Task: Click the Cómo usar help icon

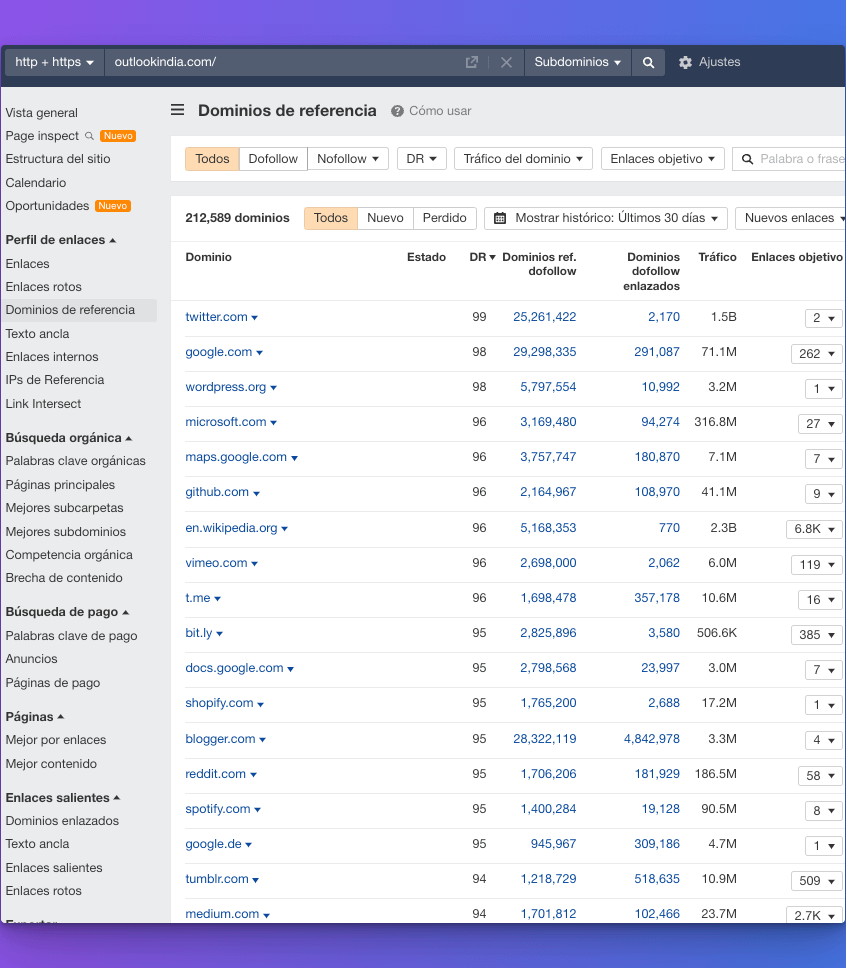Action: tap(397, 111)
